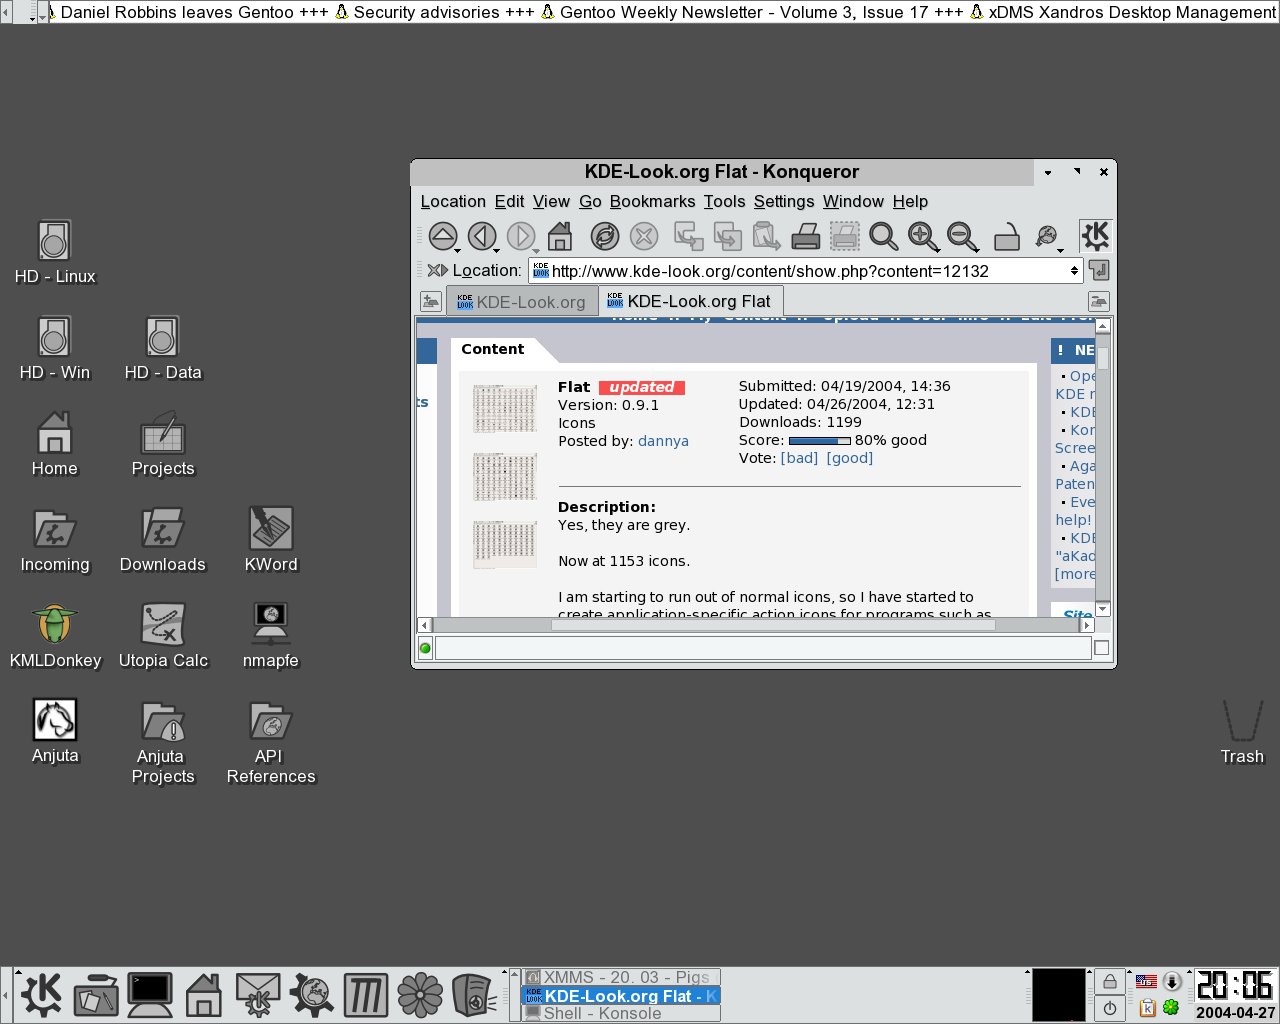Click the Zoom In magnifier plus icon
The width and height of the screenshot is (1280, 1024).
pos(923,236)
